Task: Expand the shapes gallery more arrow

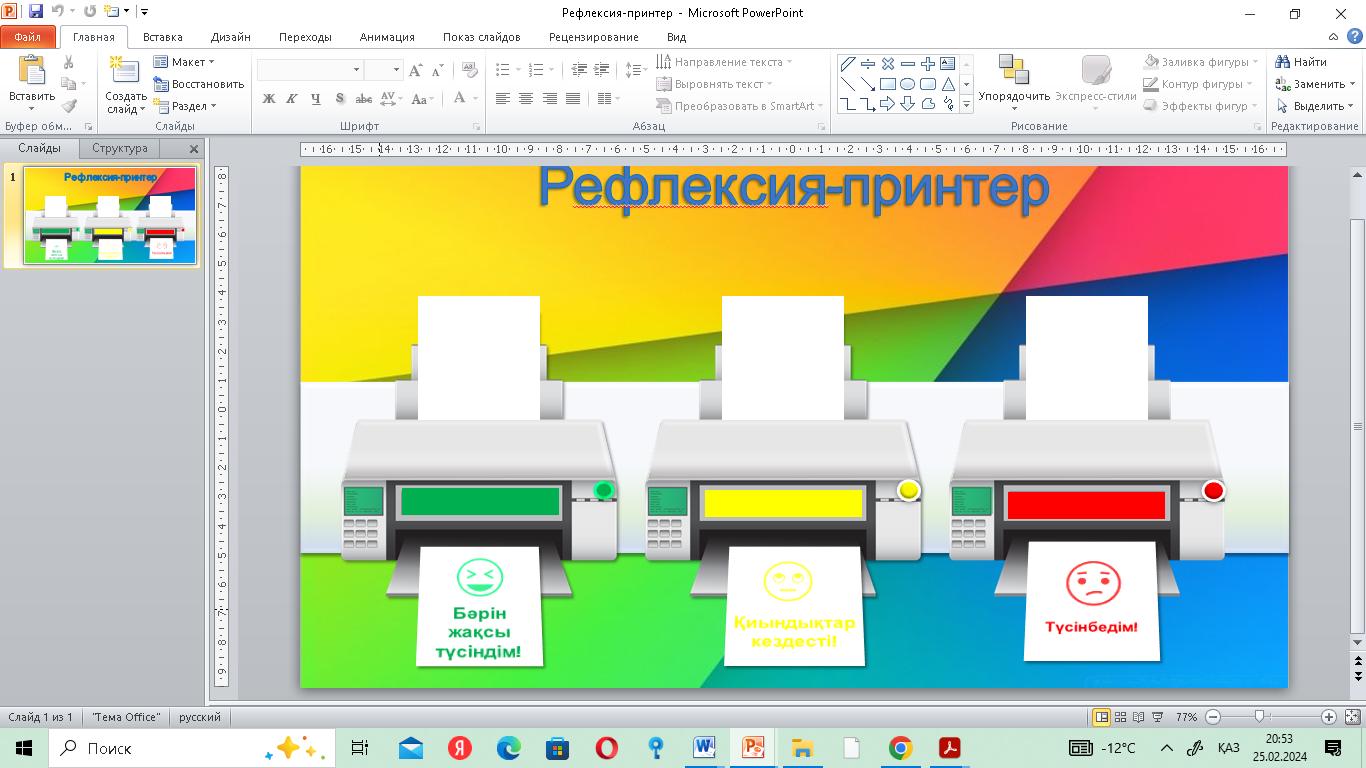Action: click(967, 105)
